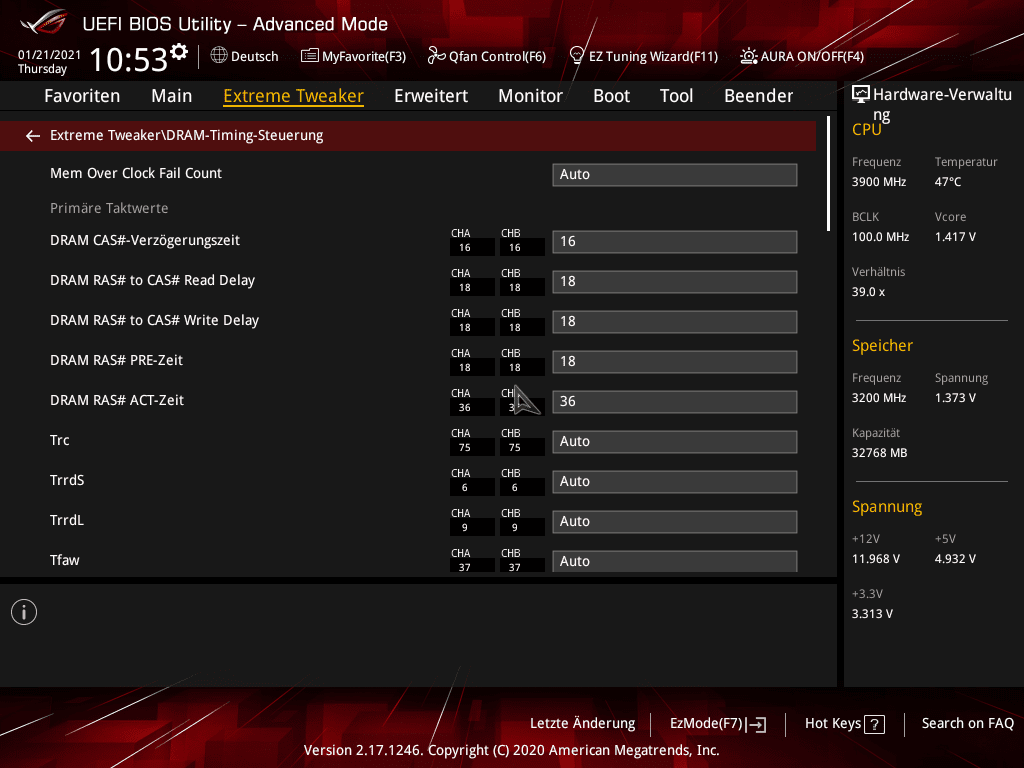Open the Beenden tab
The width and height of the screenshot is (1024, 768).
[759, 96]
